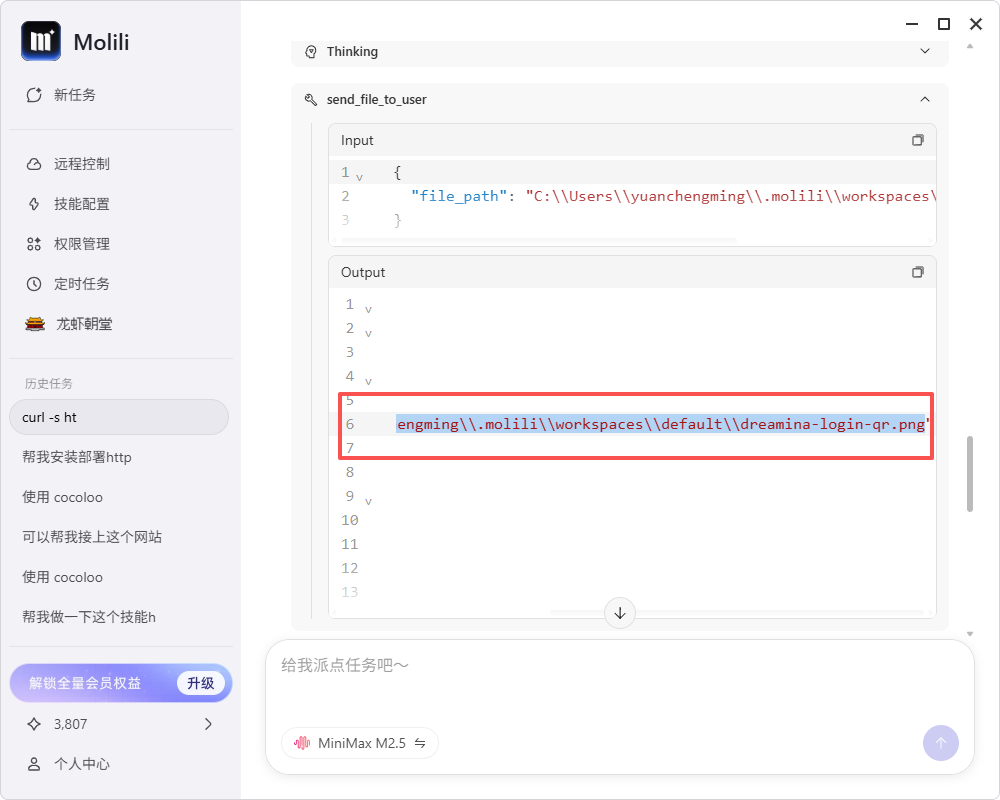Open 技能配置 skill settings
This screenshot has width=1000, height=800.
pos(81,204)
